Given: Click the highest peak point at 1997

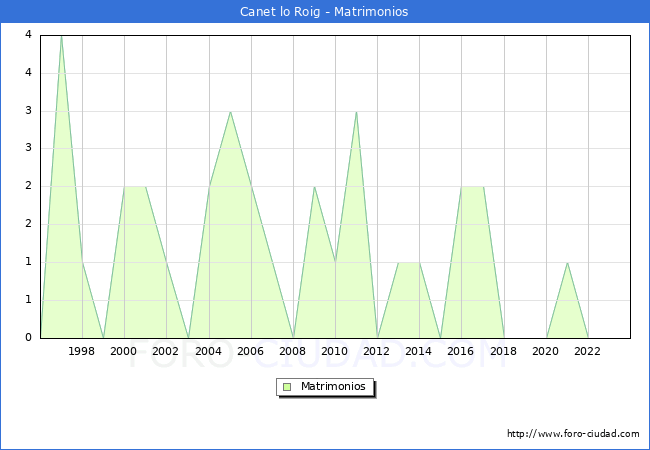Looking at the screenshot, I should tap(61, 36).
